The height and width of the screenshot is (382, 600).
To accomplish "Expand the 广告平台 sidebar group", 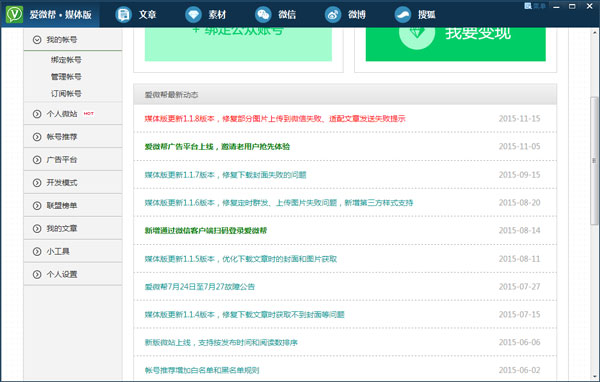I will pos(73,160).
